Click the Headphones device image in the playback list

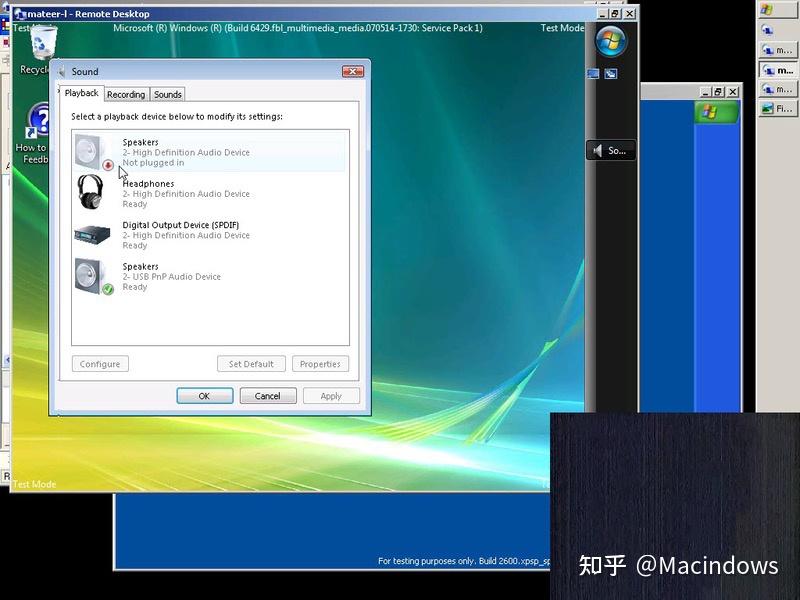92,192
